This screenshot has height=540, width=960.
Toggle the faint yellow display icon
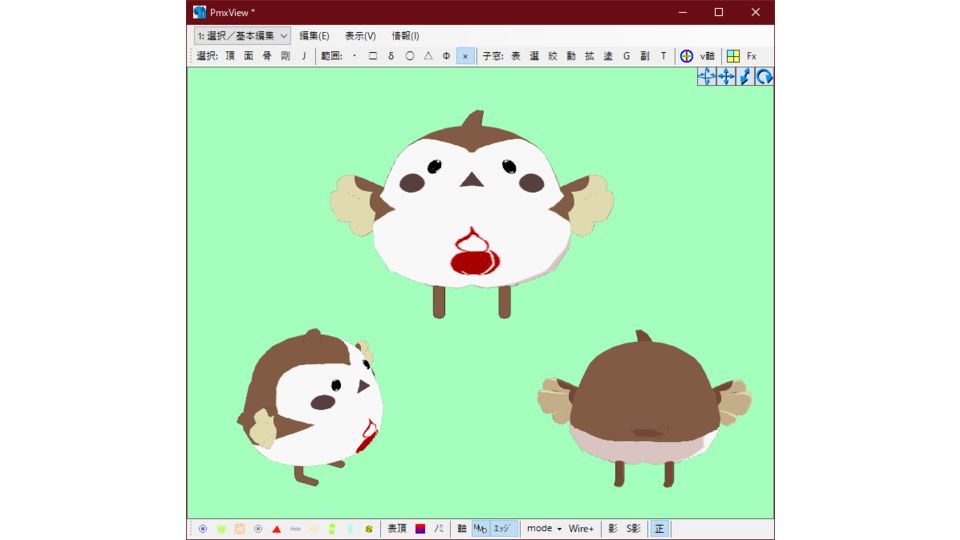click(x=313, y=528)
